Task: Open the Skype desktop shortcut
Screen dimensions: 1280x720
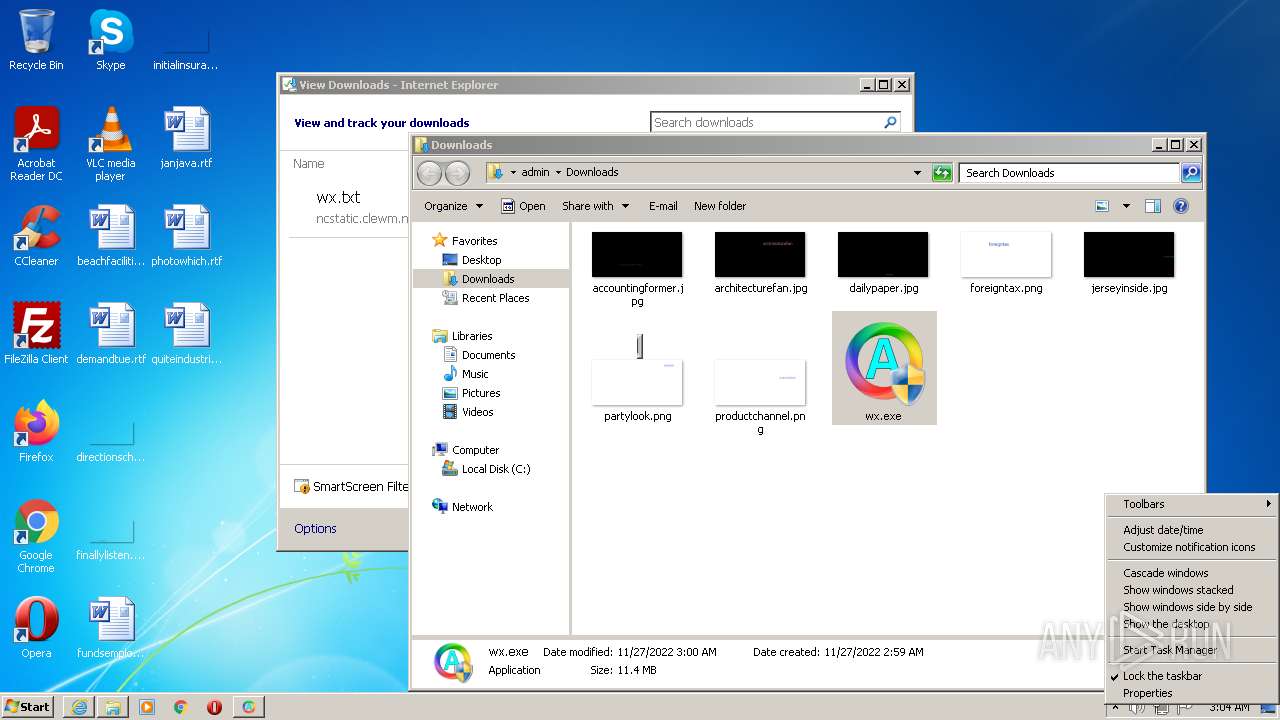Action: coord(110,40)
